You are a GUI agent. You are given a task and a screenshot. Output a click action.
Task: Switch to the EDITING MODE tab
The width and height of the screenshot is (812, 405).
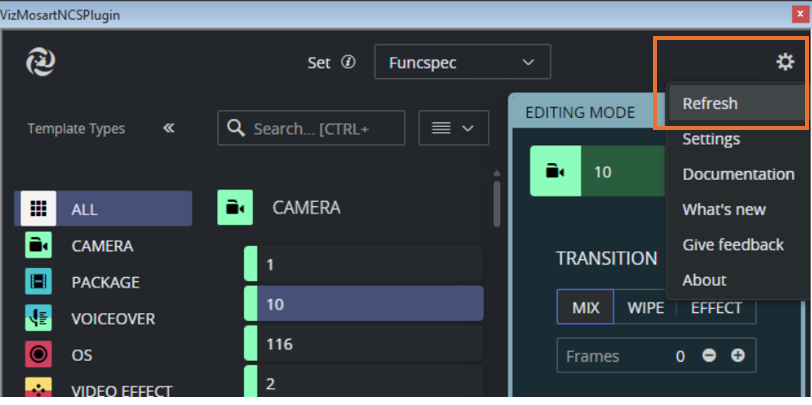[580, 112]
